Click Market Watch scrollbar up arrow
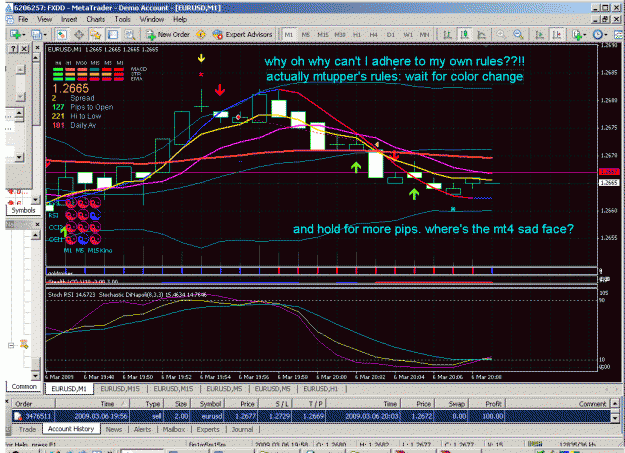Image resolution: width=625 pixels, height=453 pixels. point(35,58)
